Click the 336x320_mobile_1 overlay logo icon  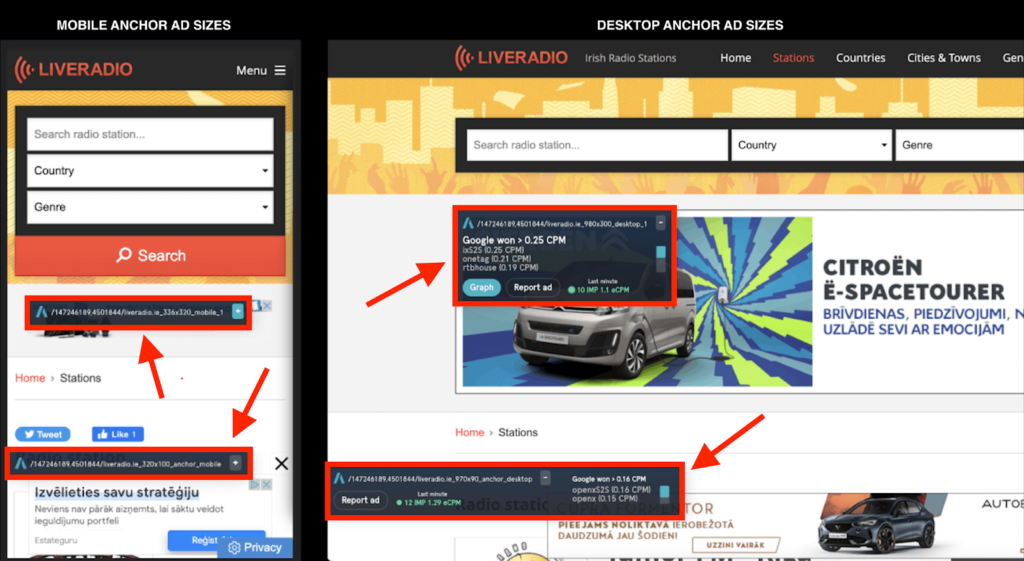click(41, 312)
